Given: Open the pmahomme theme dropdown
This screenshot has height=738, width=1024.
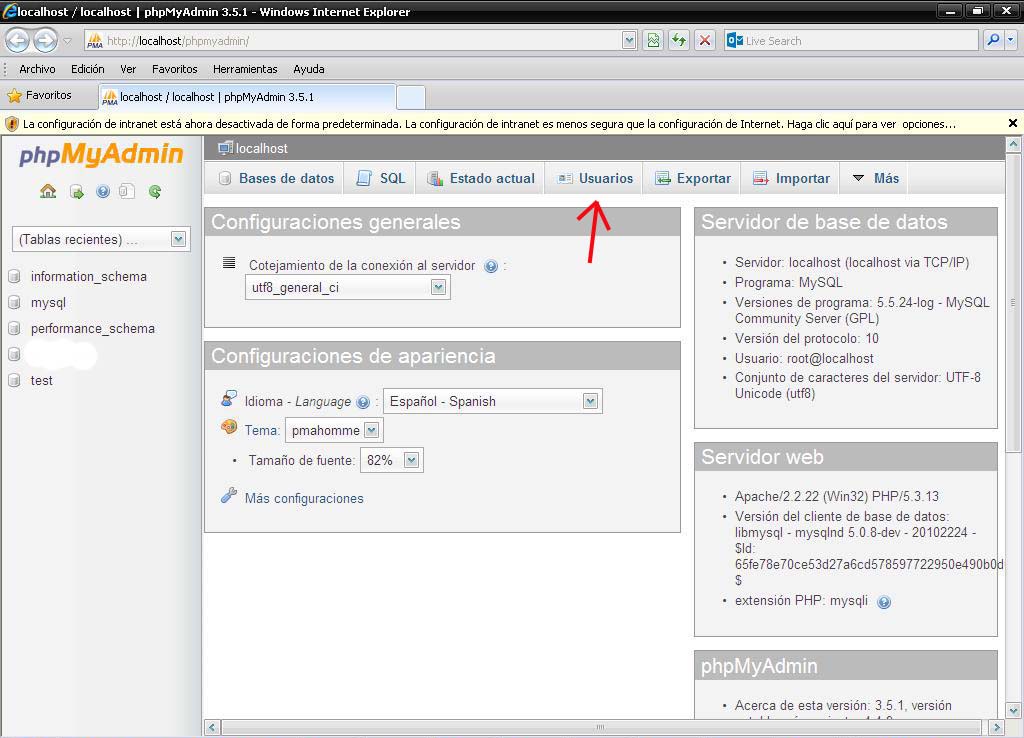Looking at the screenshot, I should (x=372, y=430).
